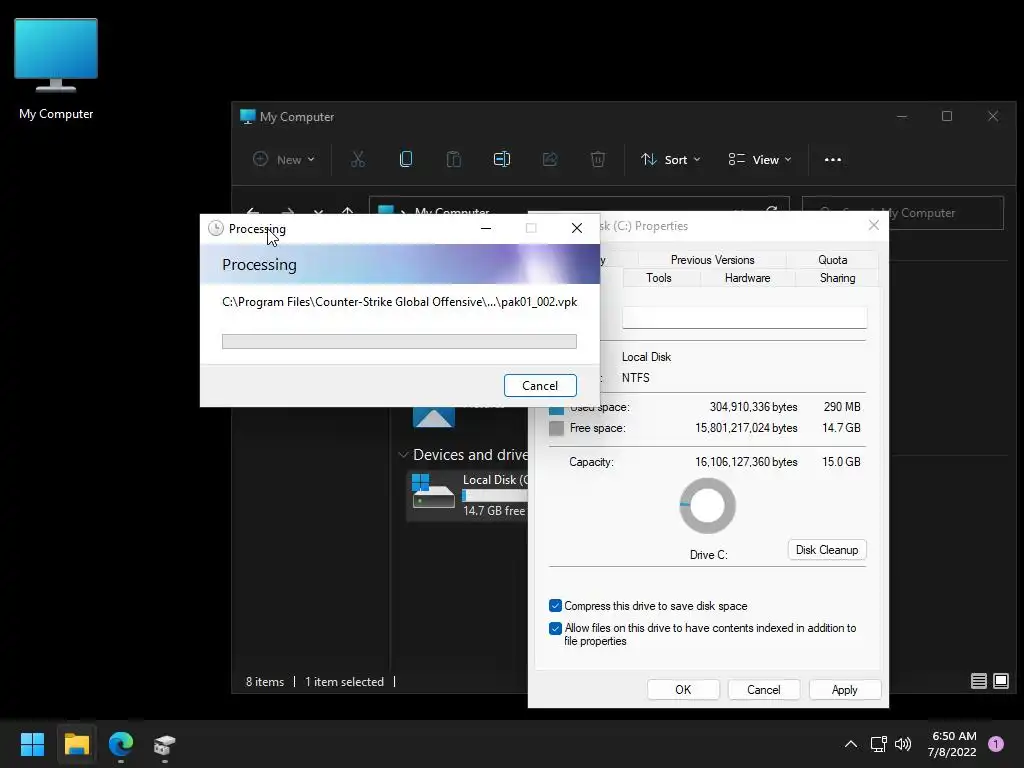
Task: Close the Local Disk Properties dialog
Action: point(874,225)
